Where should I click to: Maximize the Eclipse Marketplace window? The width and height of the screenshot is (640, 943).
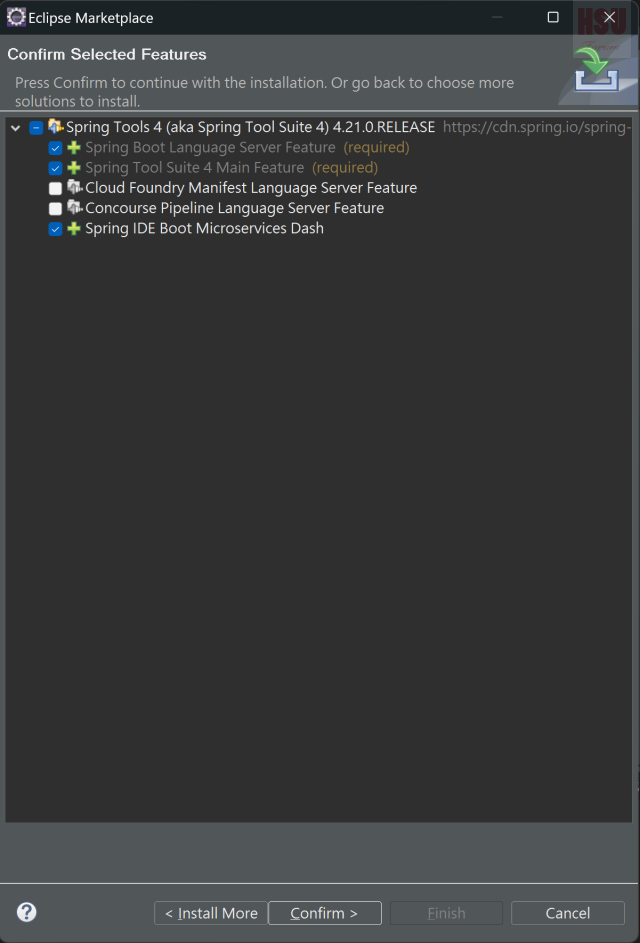click(553, 17)
